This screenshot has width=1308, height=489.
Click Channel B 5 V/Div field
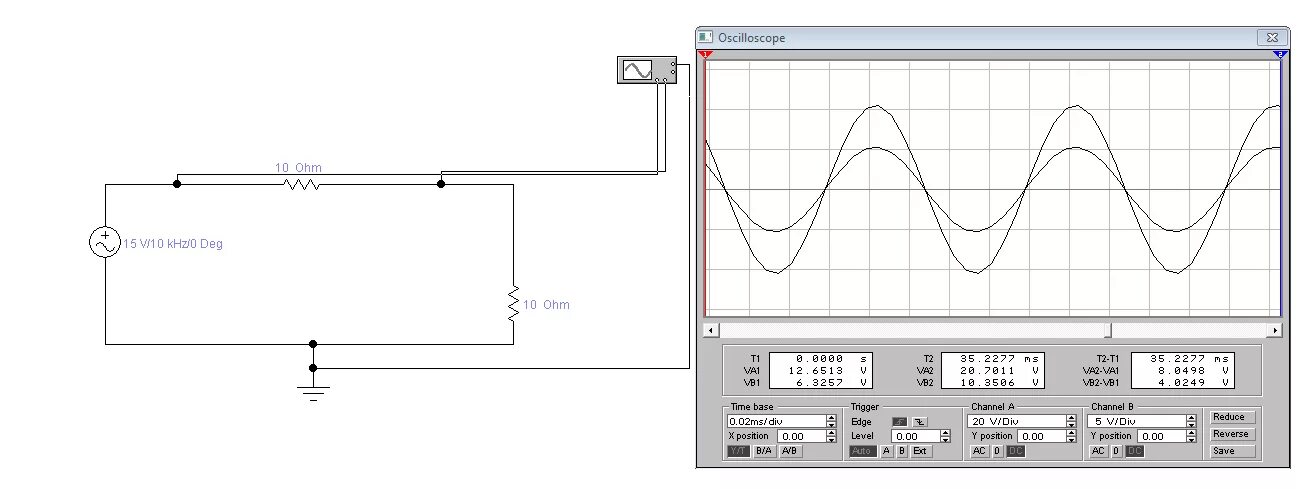1137,422
